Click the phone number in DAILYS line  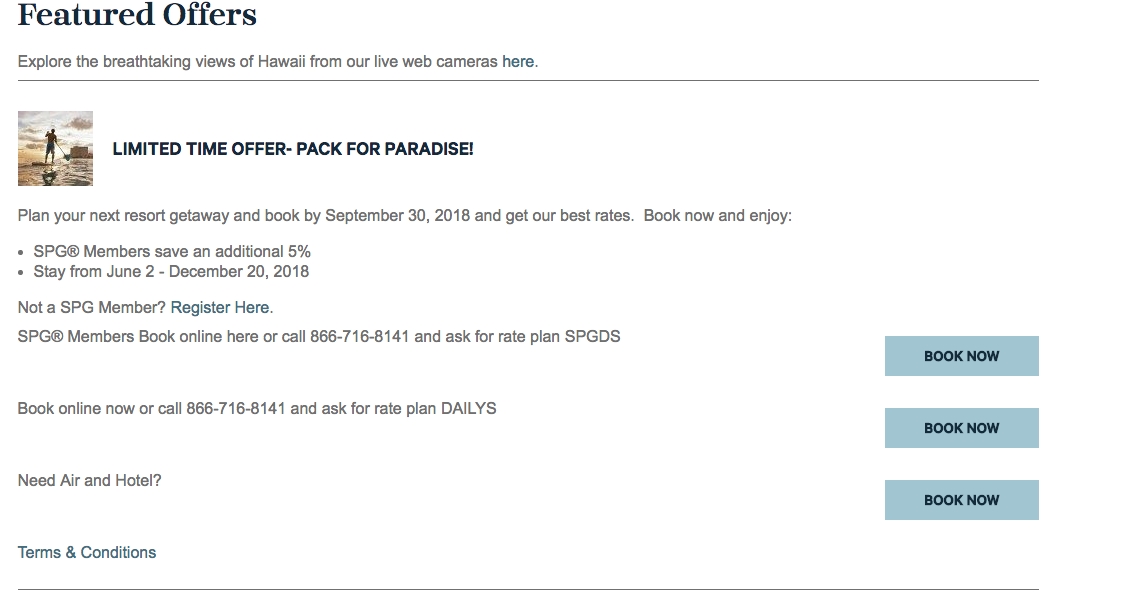(236, 409)
